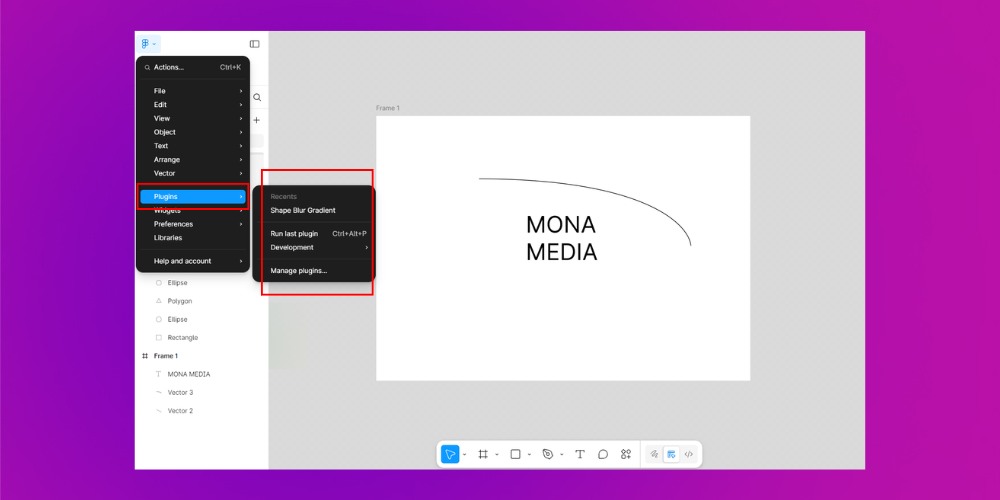Select the Text tool
The width and height of the screenshot is (1000, 500).
(580, 454)
